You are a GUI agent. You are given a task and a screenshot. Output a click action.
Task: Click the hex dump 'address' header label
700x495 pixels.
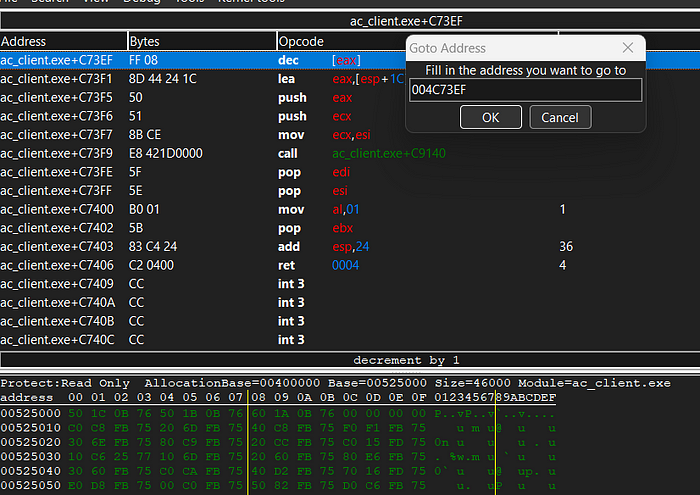coord(27,397)
